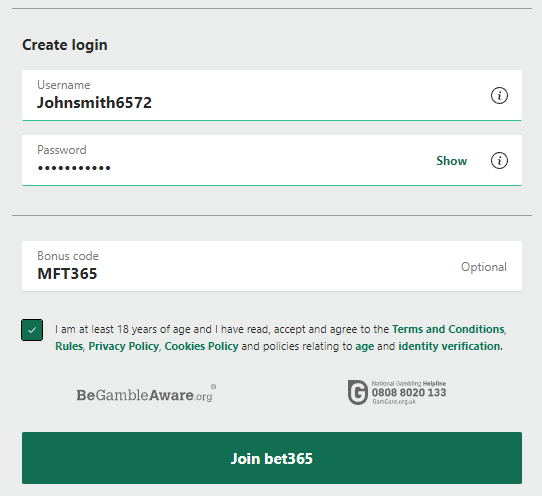The width and height of the screenshot is (542, 496).
Task: Untick the age and terms agreement checkbox
Action: click(32, 330)
